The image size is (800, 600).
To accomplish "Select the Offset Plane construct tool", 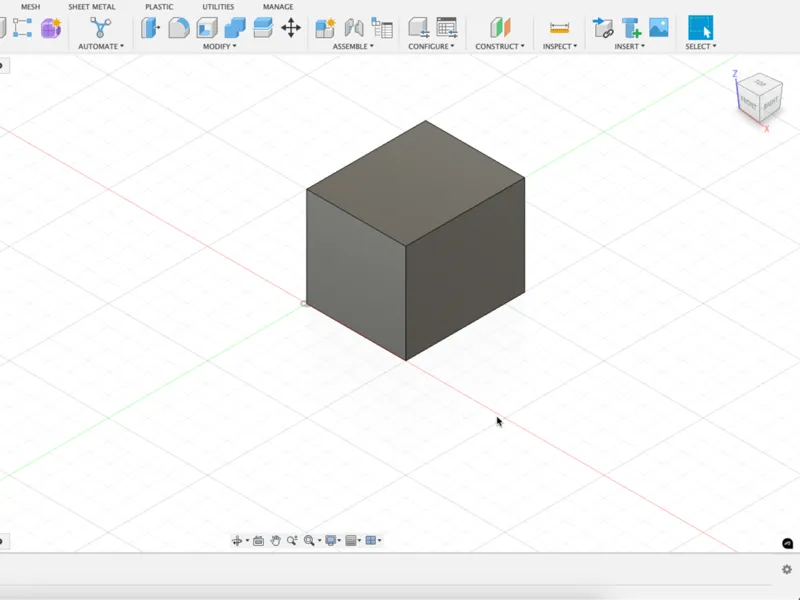I will (500, 28).
